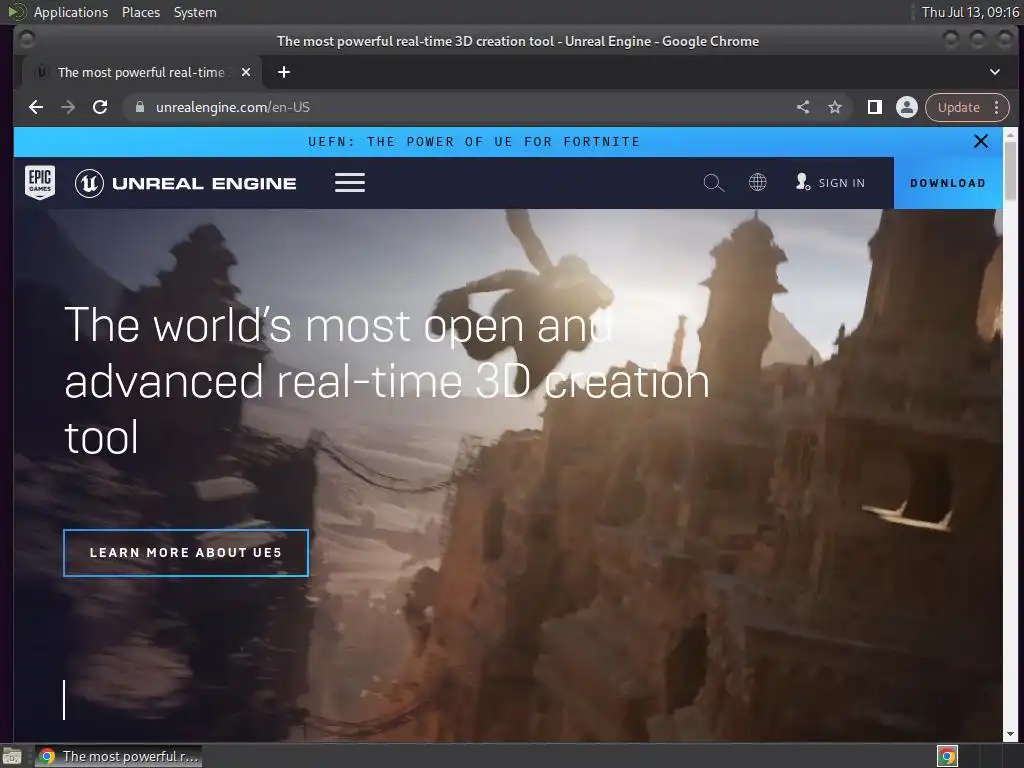The width and height of the screenshot is (1024, 768).
Task: Click the Sign In link
Action: tap(830, 183)
